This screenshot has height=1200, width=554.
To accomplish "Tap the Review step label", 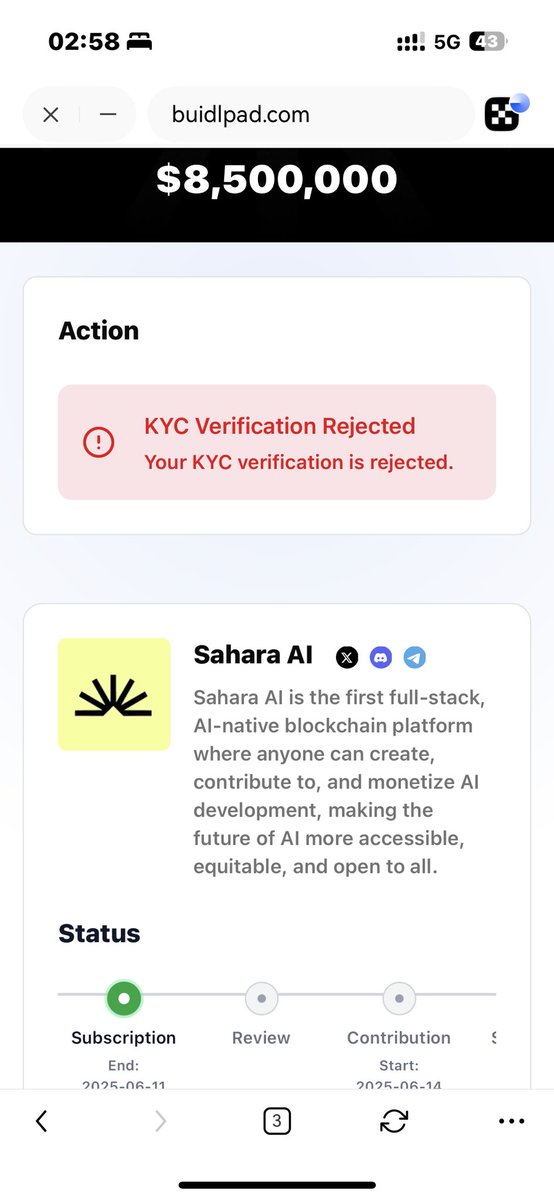I will pyautogui.click(x=261, y=1037).
